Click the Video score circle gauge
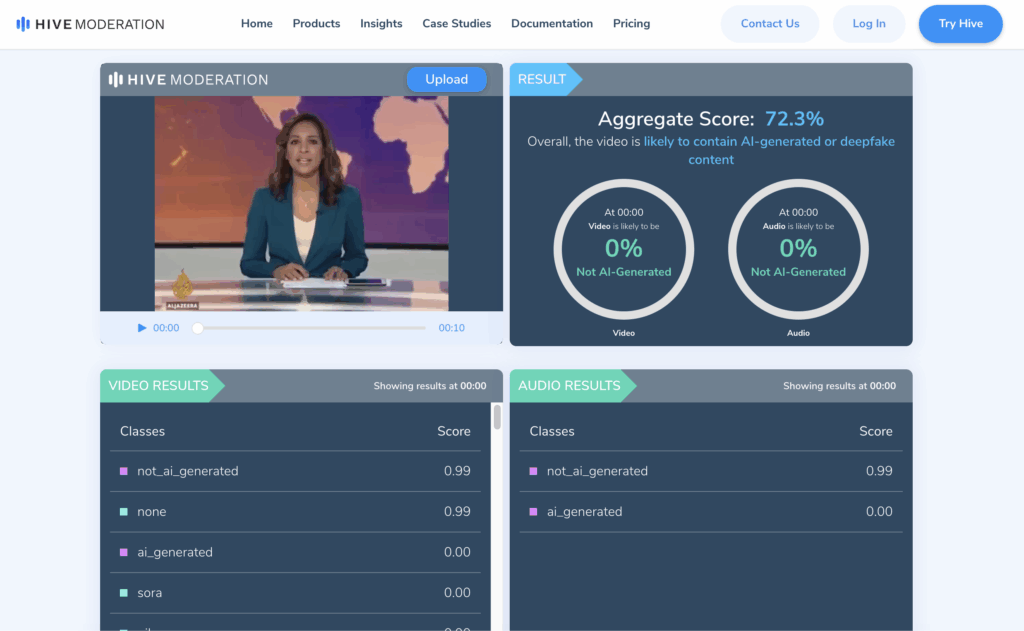The image size is (1024, 631). point(623,249)
